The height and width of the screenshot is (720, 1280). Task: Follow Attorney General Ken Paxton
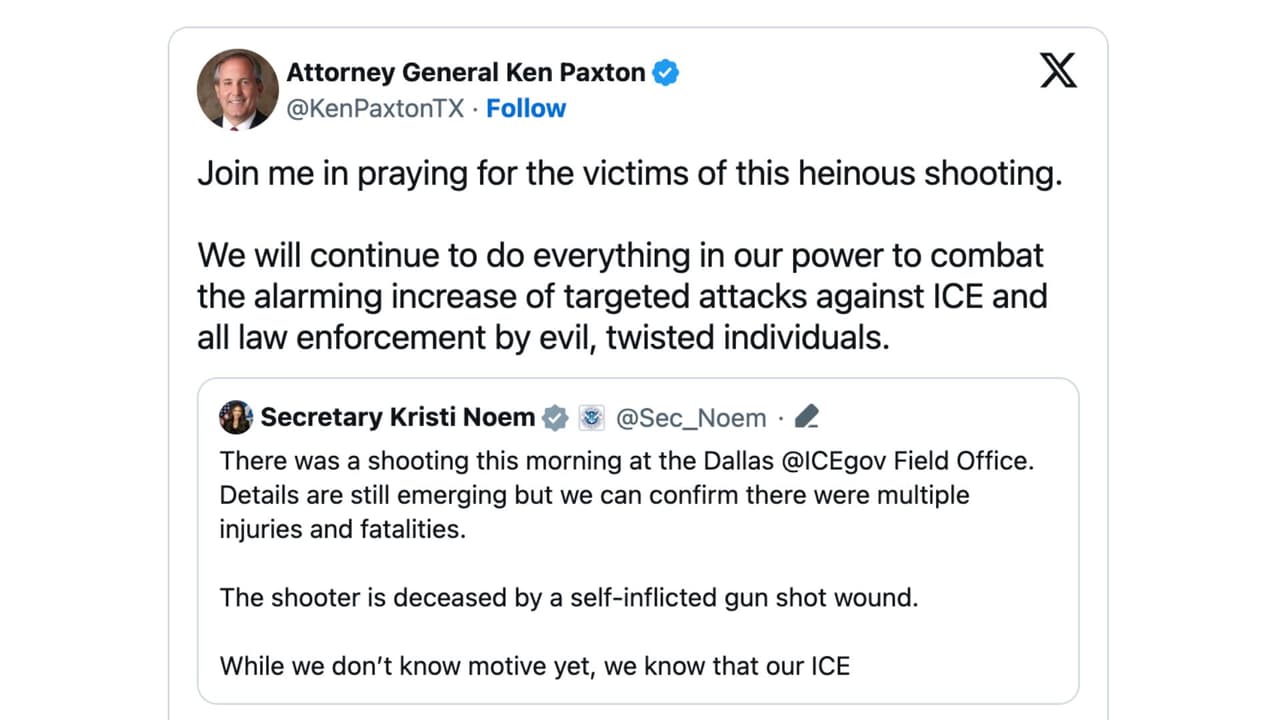click(x=526, y=108)
